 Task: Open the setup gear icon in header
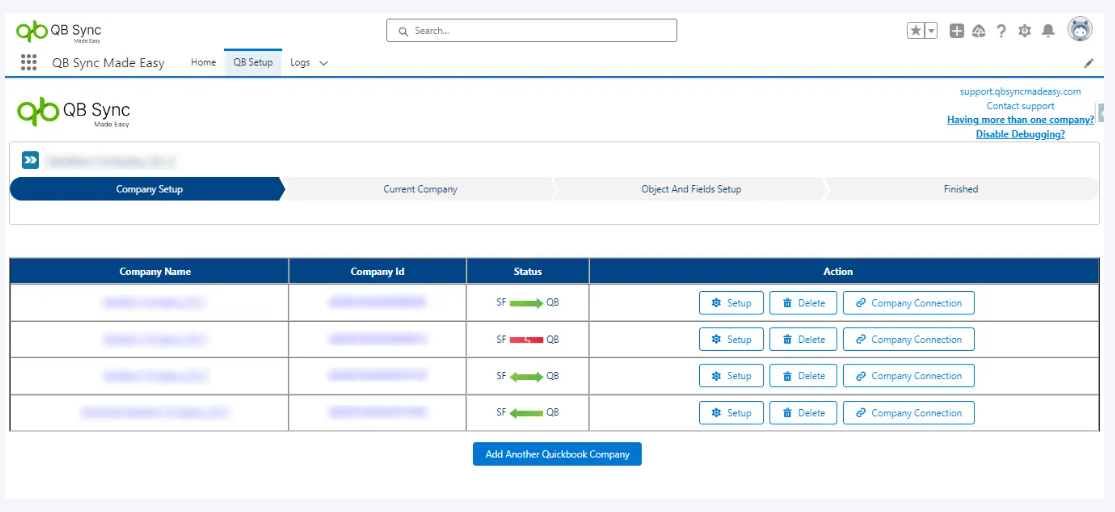pyautogui.click(x=1025, y=31)
